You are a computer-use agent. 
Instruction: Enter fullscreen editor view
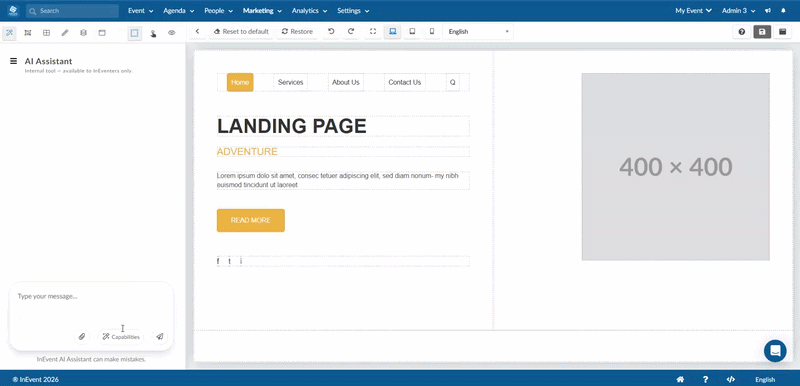(373, 32)
